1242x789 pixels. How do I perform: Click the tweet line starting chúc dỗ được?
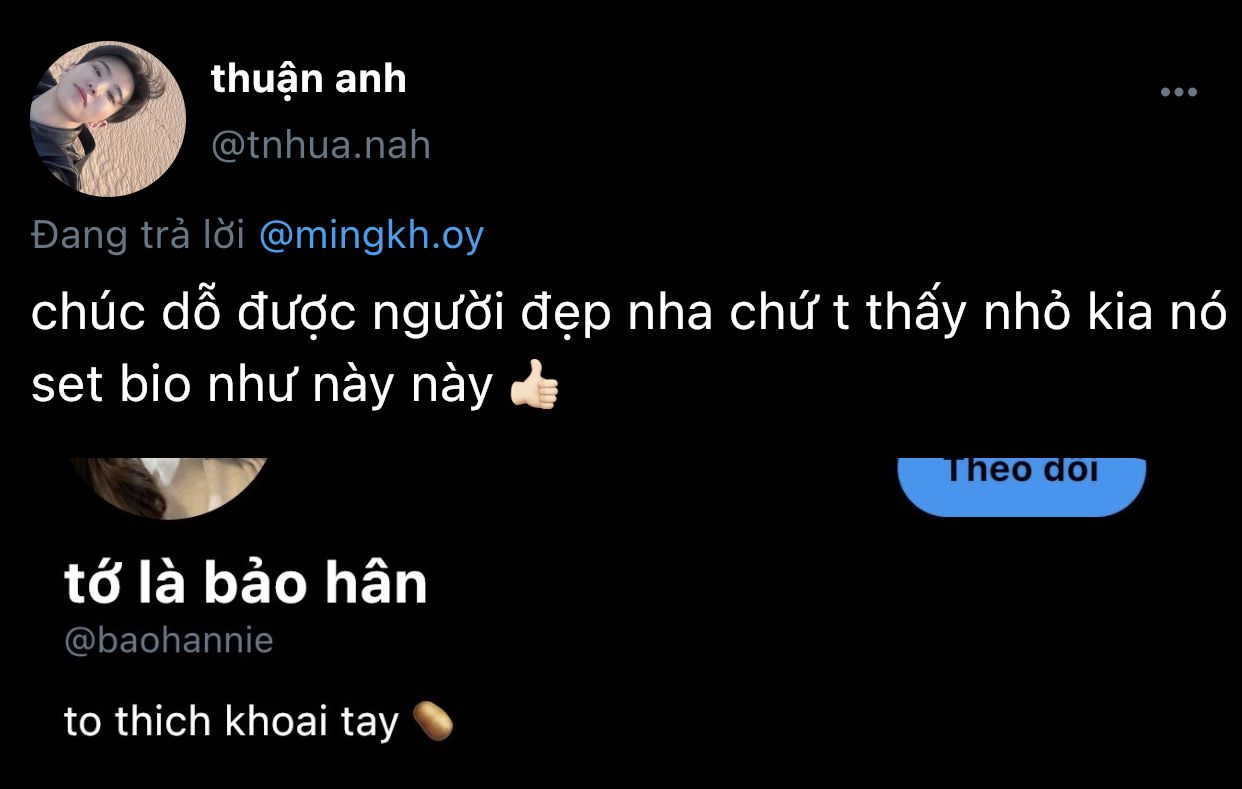[x=628, y=315]
